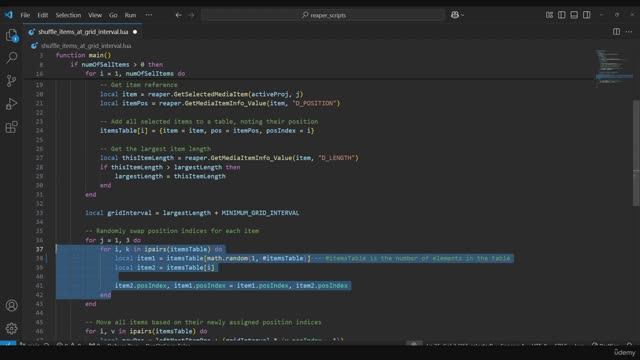Image resolution: width=640 pixels, height=360 pixels.
Task: Click 'end' keyword on line 31
Action: [91, 195]
